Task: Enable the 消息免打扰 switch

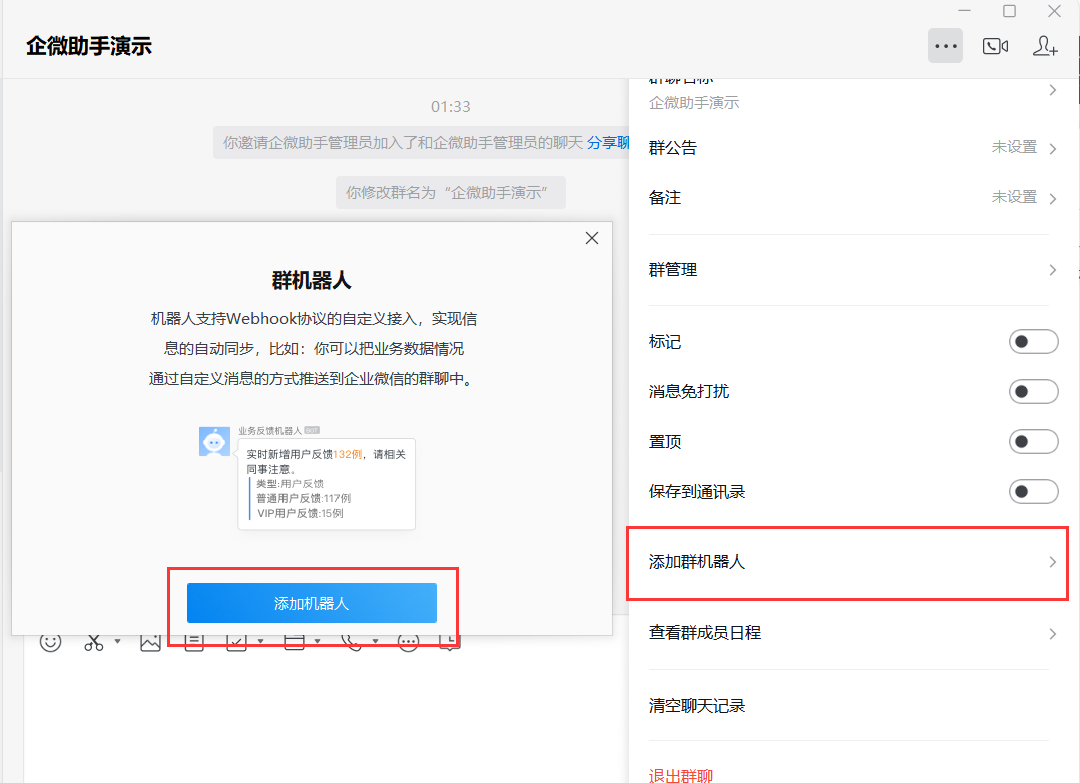Action: [x=1033, y=391]
